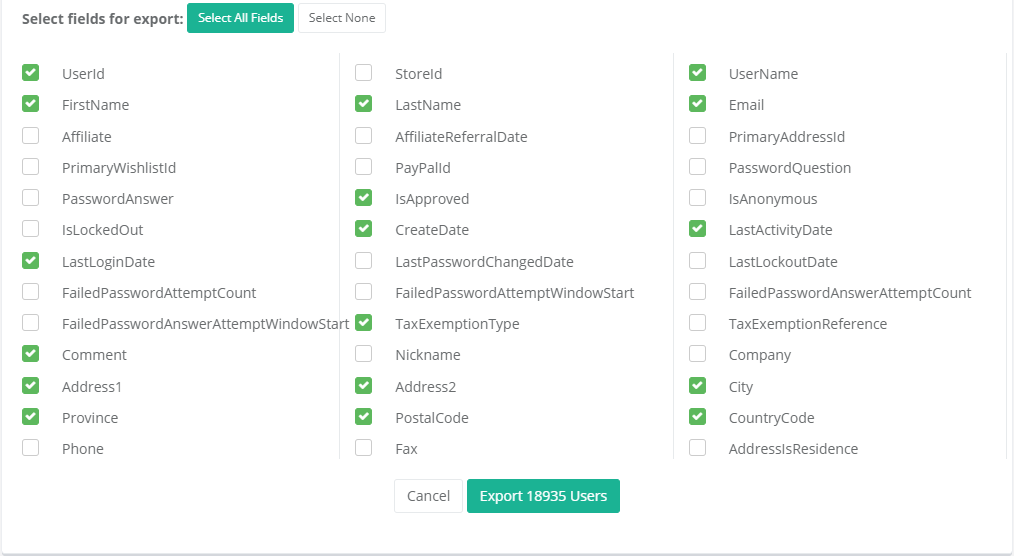Uncheck the TaxExemptionType checkbox
Viewport: 1014px width, 556px height.
click(364, 323)
